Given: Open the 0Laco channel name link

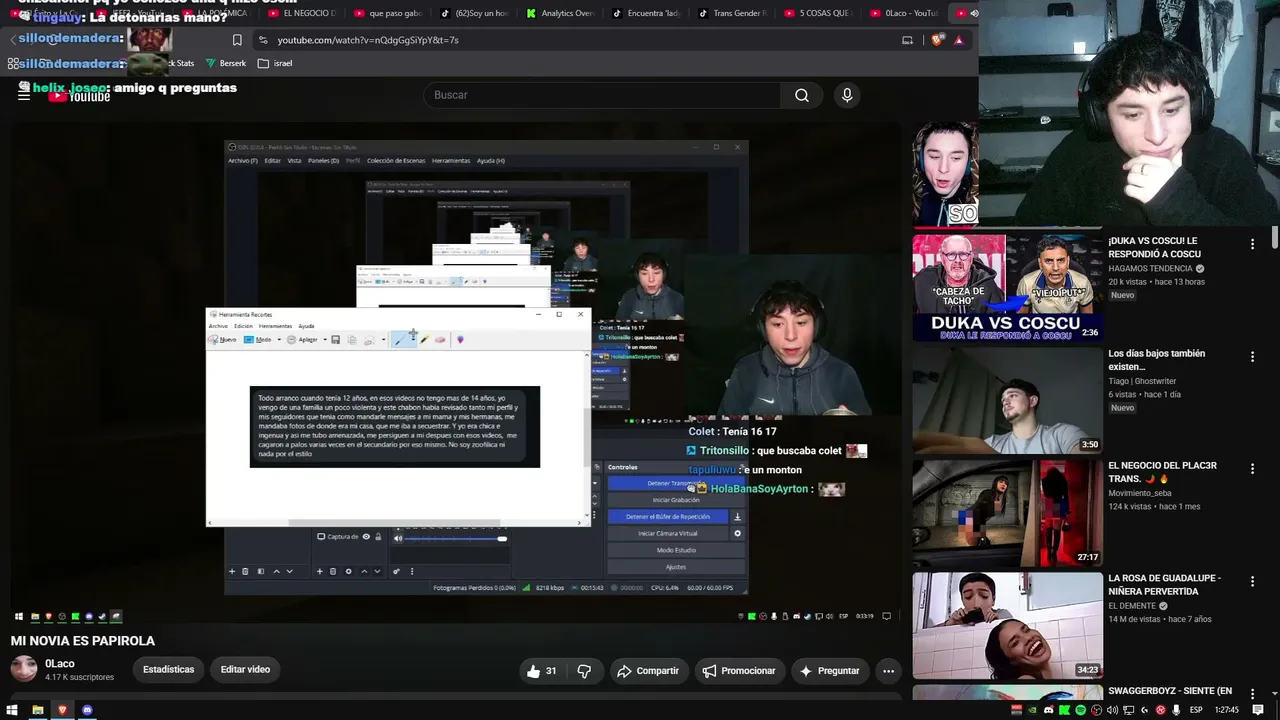Looking at the screenshot, I should click(60, 664).
